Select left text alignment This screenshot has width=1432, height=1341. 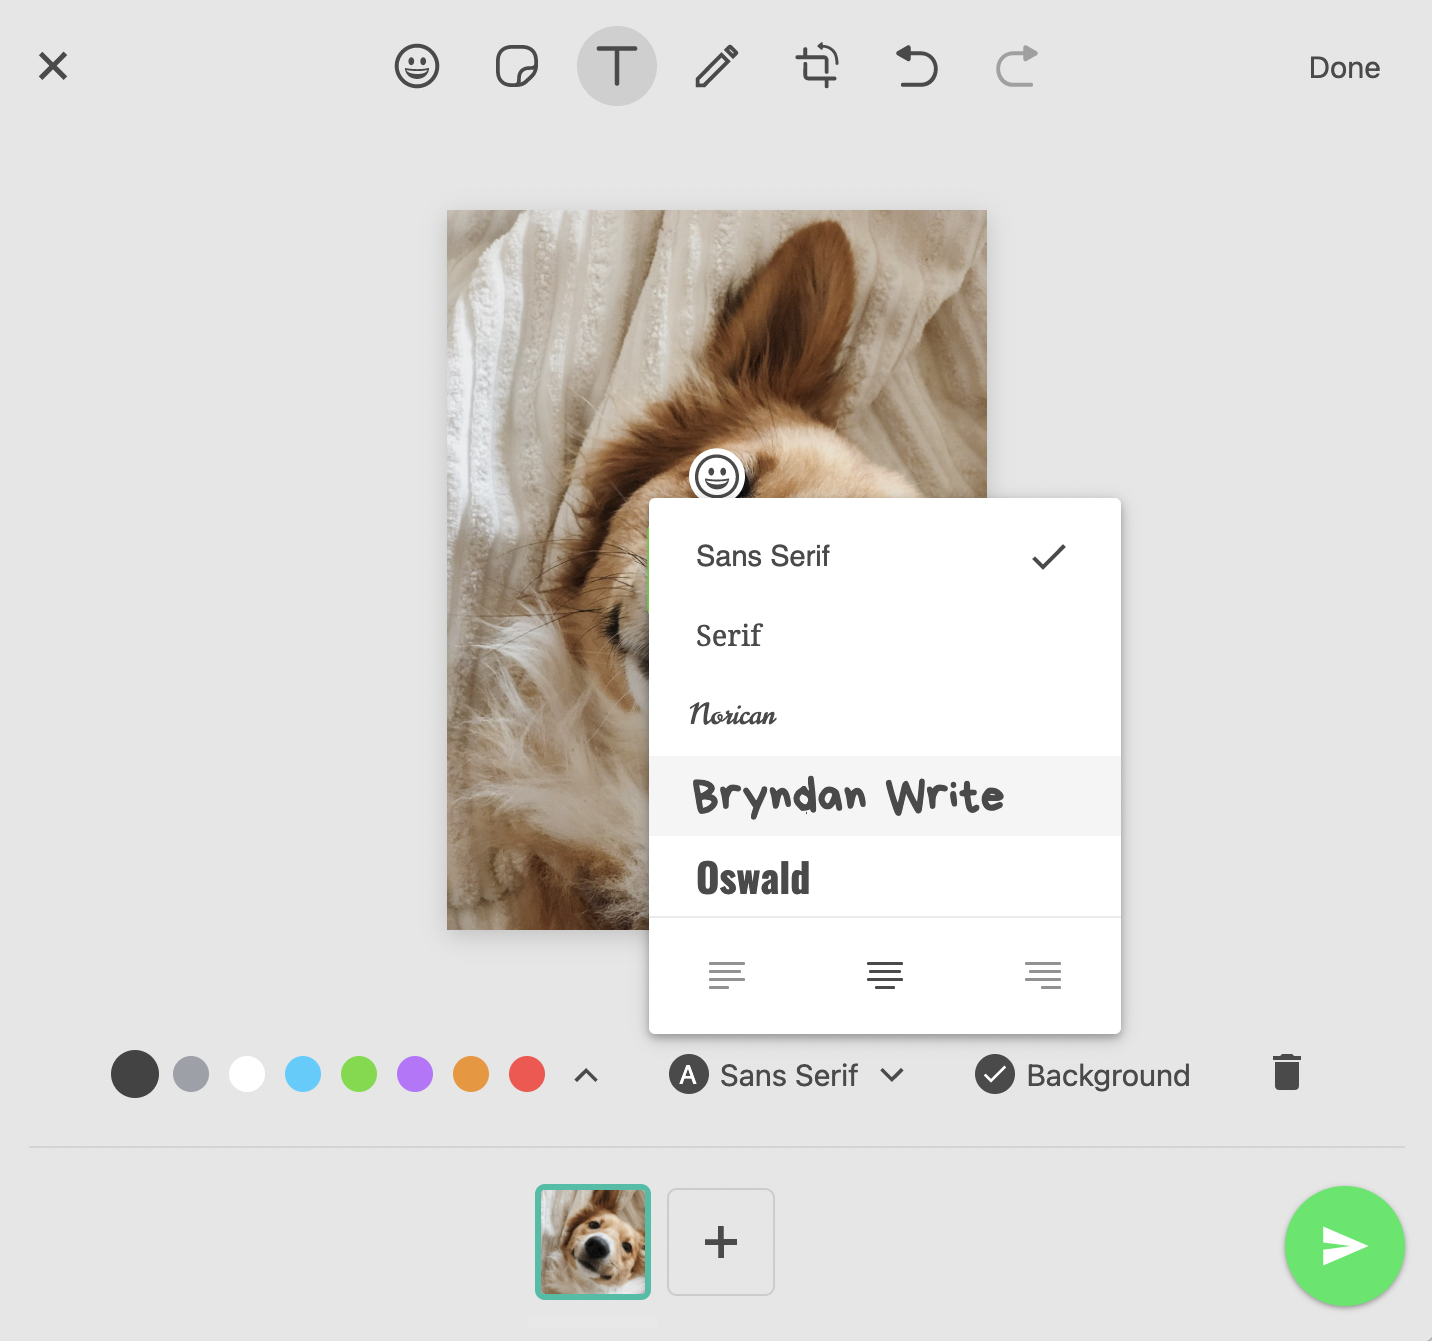click(x=727, y=974)
